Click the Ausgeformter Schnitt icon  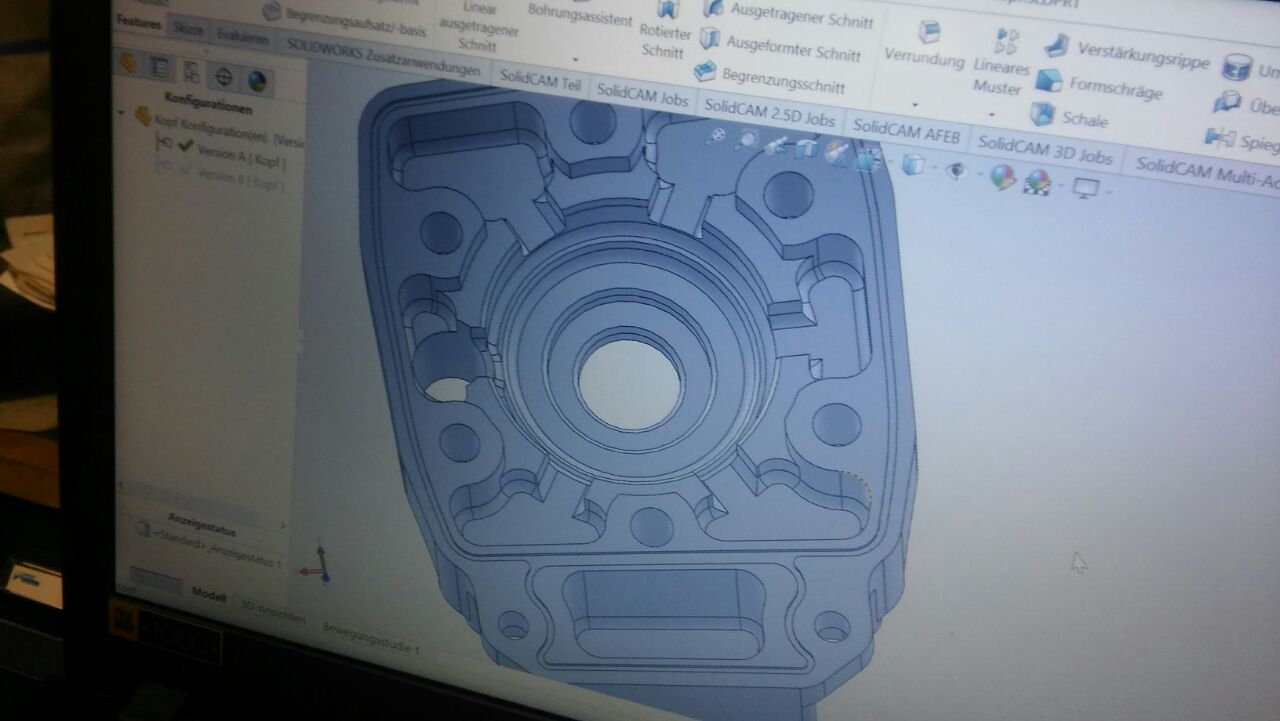pyautogui.click(x=709, y=39)
